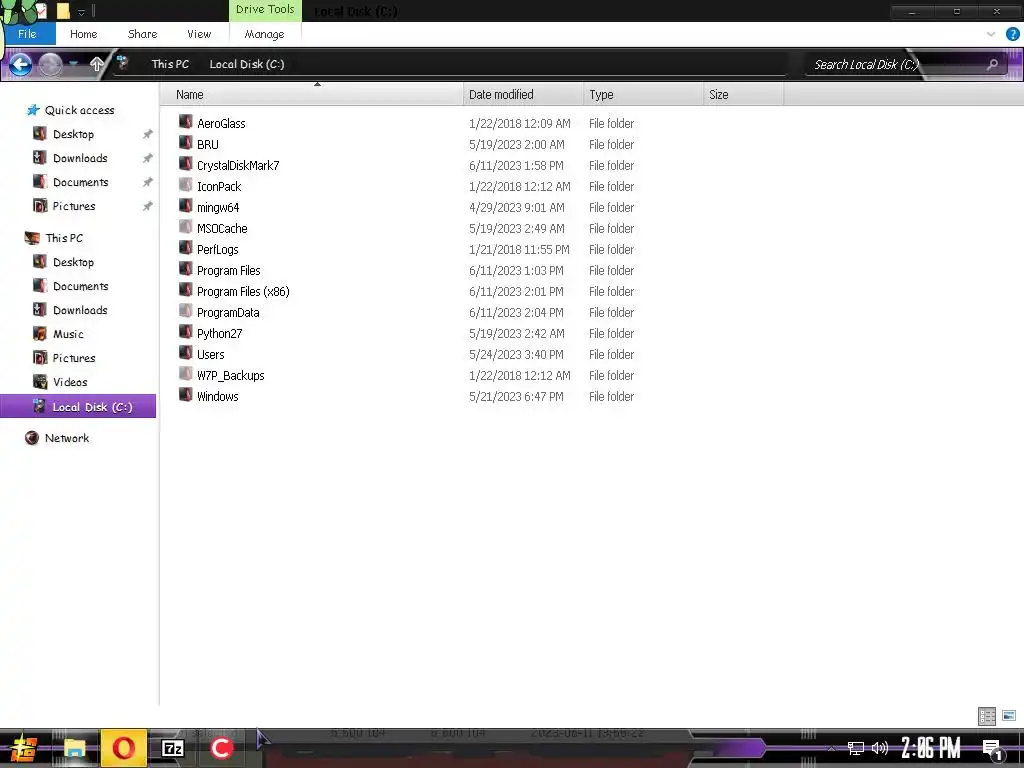This screenshot has height=768, width=1024.
Task: Go back using the Back arrow button
Action: coord(20,64)
